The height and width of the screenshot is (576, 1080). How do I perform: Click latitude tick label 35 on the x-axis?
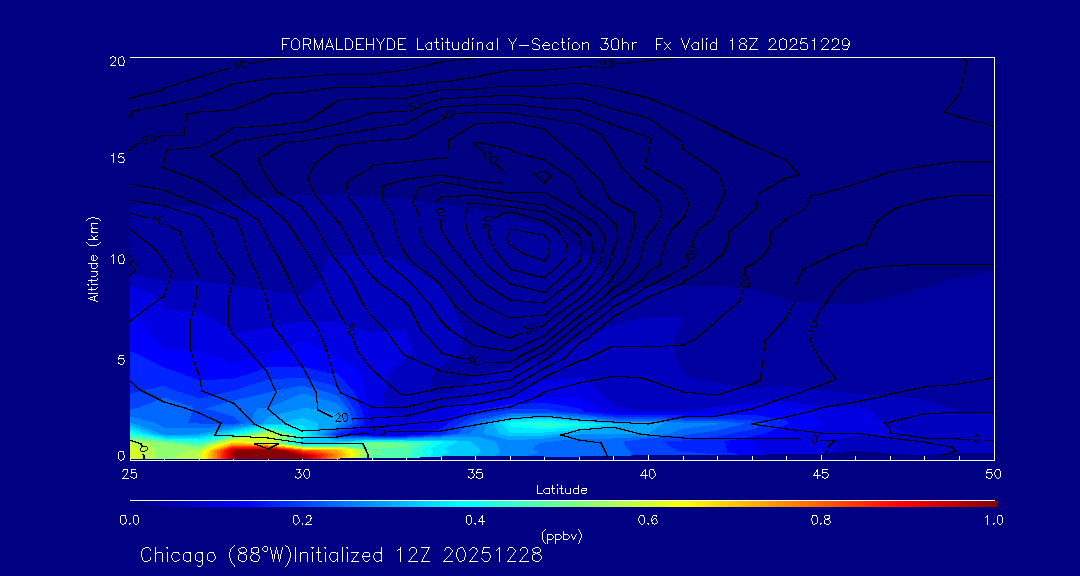pos(475,473)
